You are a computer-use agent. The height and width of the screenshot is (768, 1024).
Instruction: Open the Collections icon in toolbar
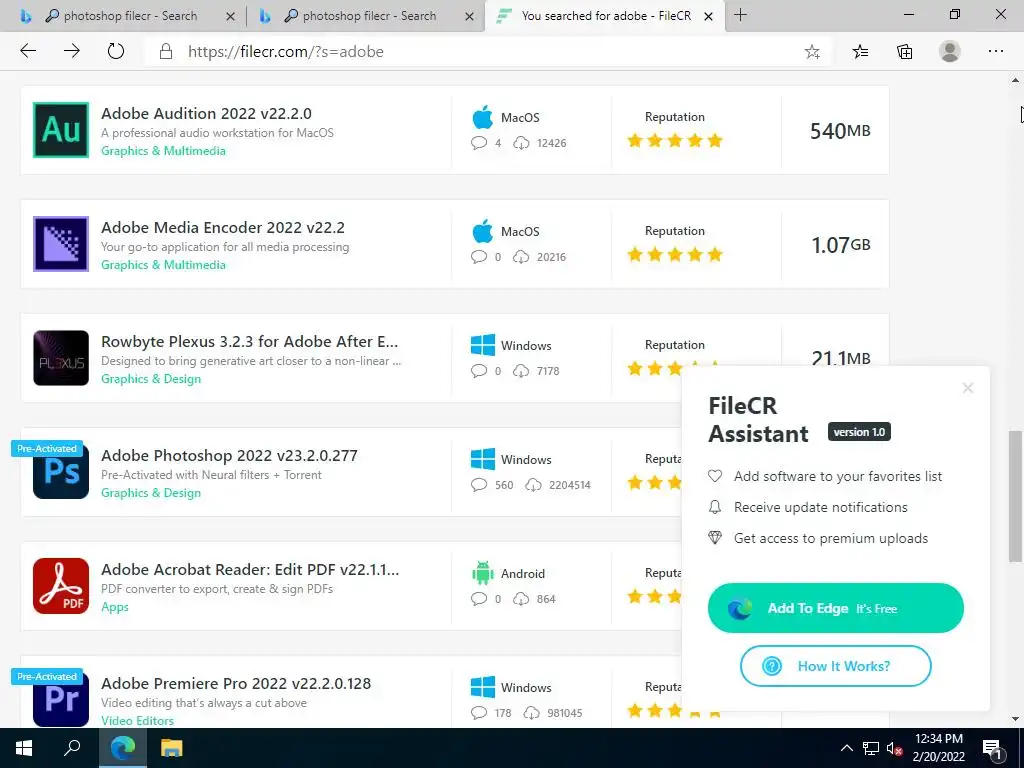click(x=904, y=52)
